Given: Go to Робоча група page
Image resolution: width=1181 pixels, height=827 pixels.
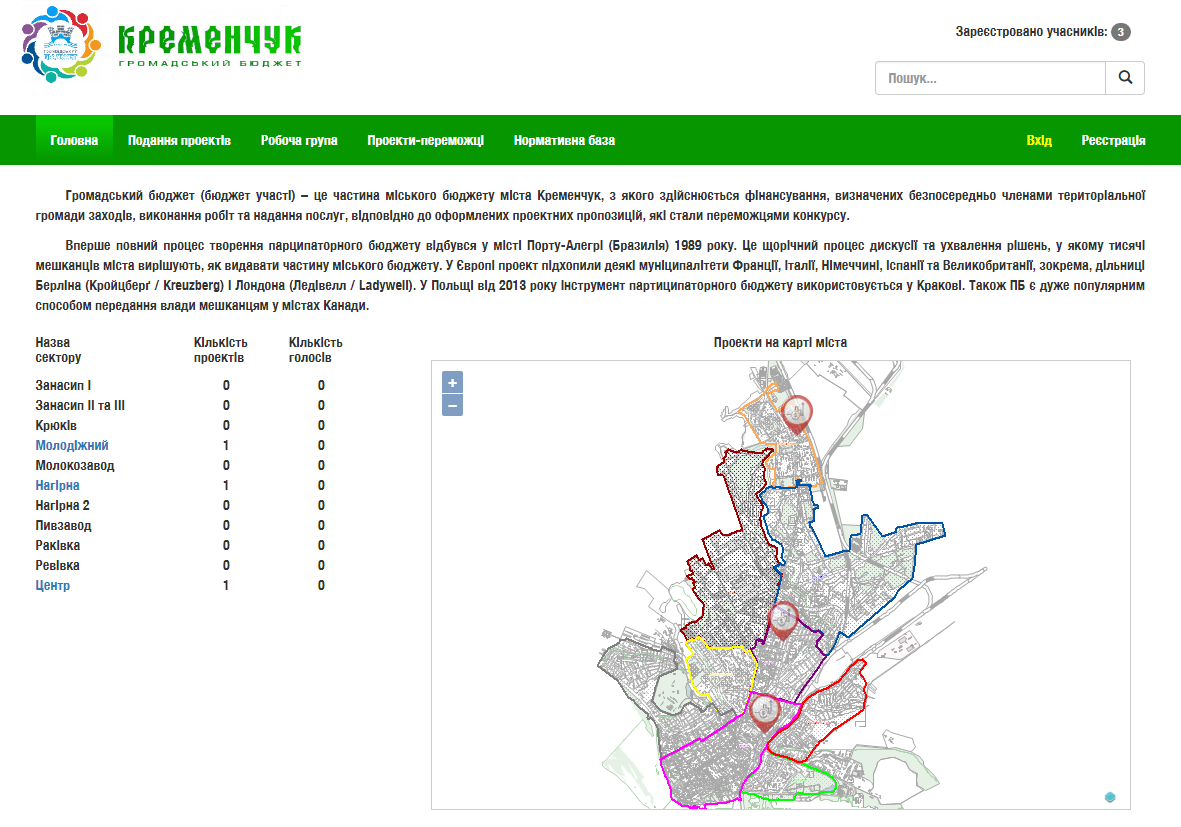Looking at the screenshot, I should tap(299, 141).
